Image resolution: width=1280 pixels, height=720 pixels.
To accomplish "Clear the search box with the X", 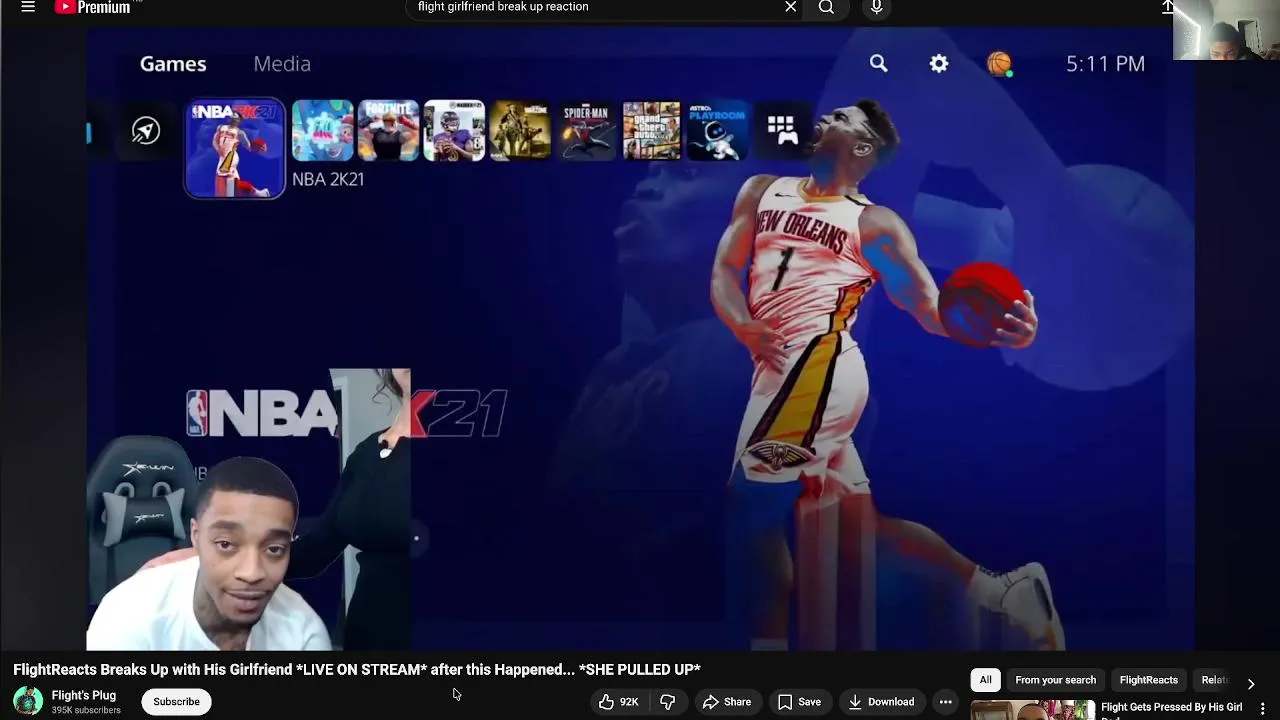I will tap(790, 7).
